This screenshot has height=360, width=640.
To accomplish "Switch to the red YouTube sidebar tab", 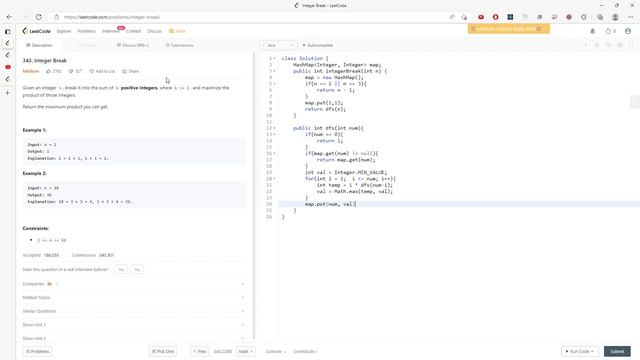I will click(x=8, y=67).
